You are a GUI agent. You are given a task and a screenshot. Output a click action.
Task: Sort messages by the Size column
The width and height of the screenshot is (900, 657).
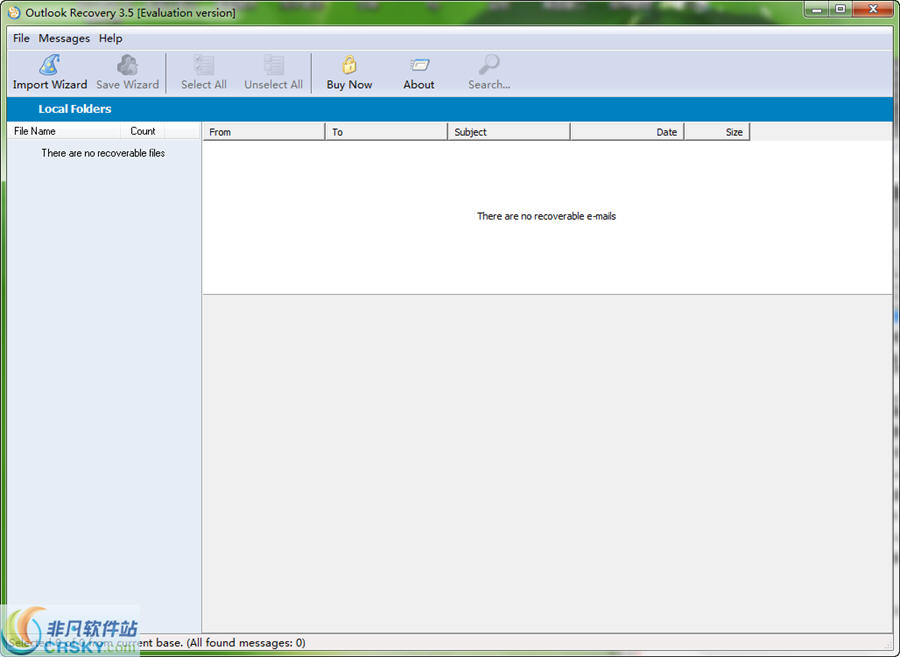(x=717, y=132)
